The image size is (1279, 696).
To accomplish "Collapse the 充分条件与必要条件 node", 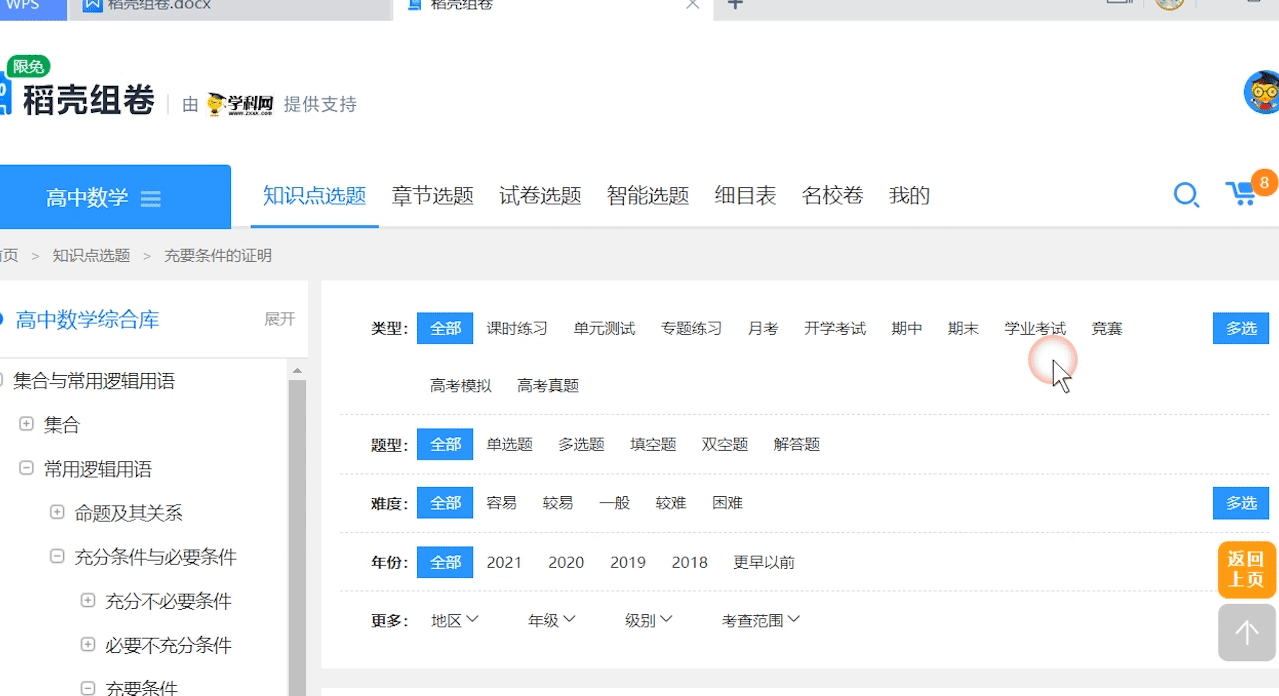I will (57, 557).
